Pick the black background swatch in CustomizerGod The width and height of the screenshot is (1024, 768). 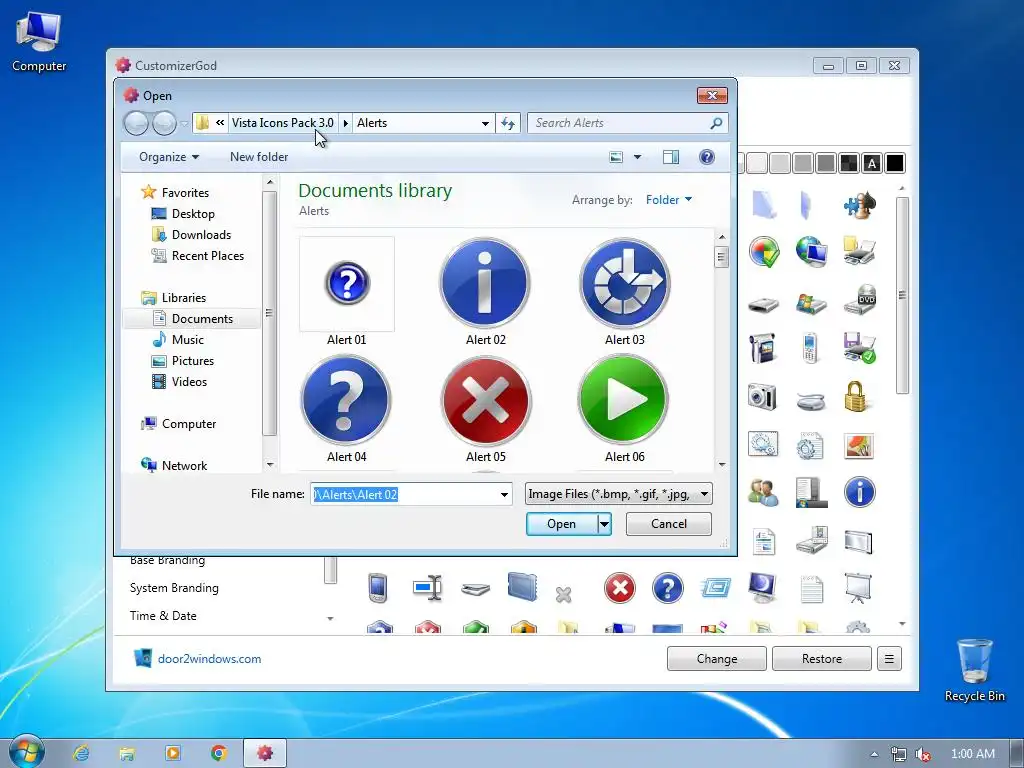coord(895,163)
